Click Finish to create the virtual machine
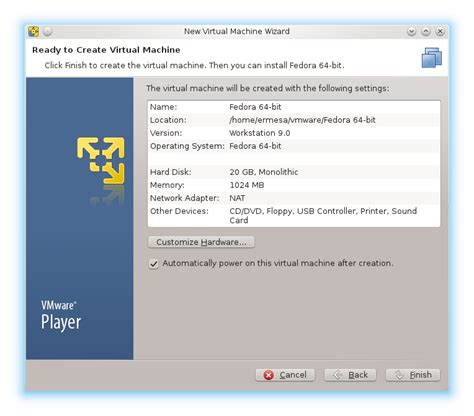 (413, 375)
